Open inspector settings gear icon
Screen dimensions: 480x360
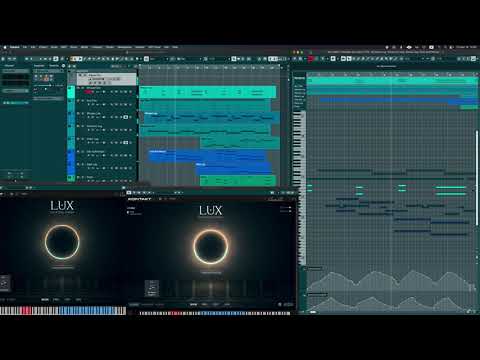pyautogui.click(x=63, y=66)
